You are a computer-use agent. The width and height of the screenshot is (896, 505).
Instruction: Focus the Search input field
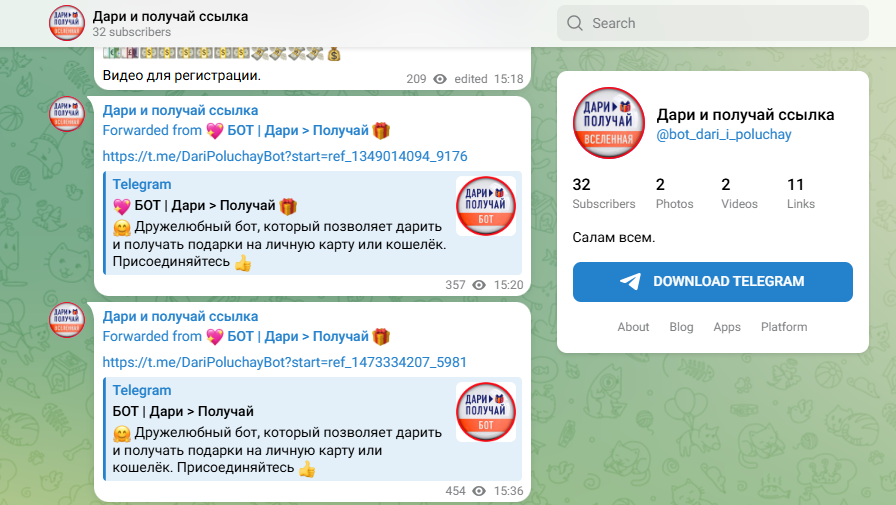[x=713, y=23]
